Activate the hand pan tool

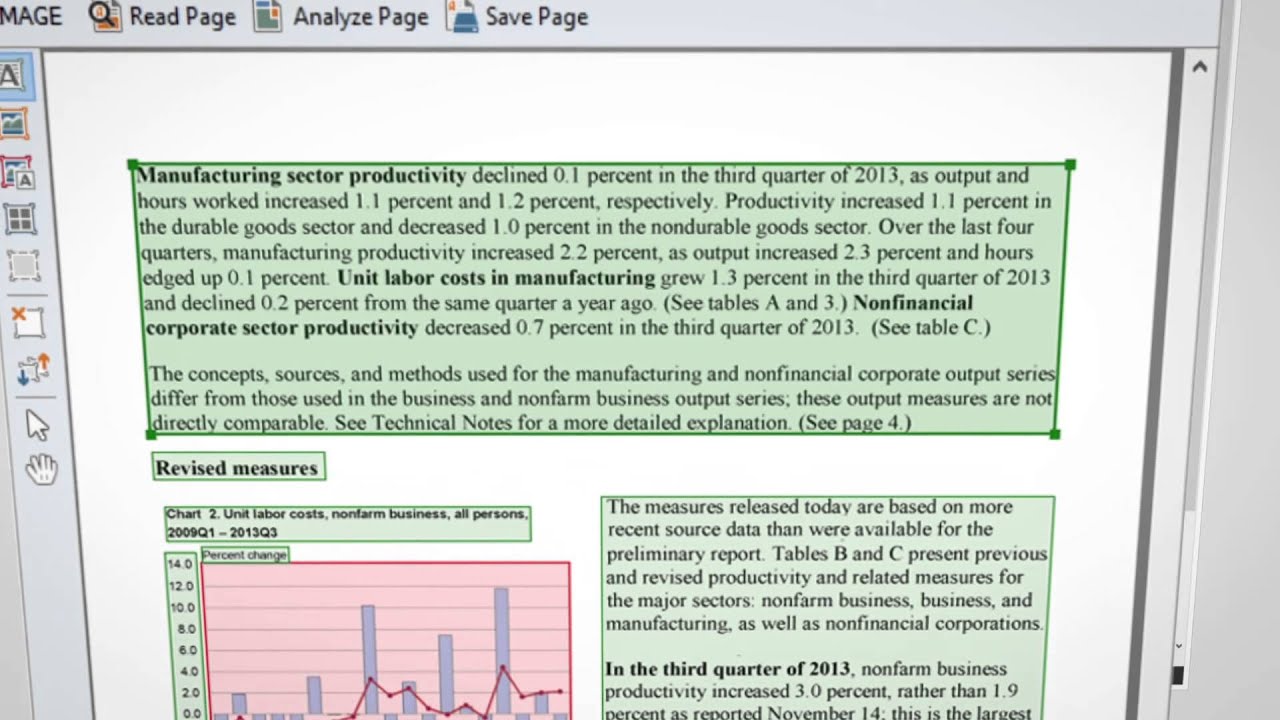pyautogui.click(x=42, y=468)
